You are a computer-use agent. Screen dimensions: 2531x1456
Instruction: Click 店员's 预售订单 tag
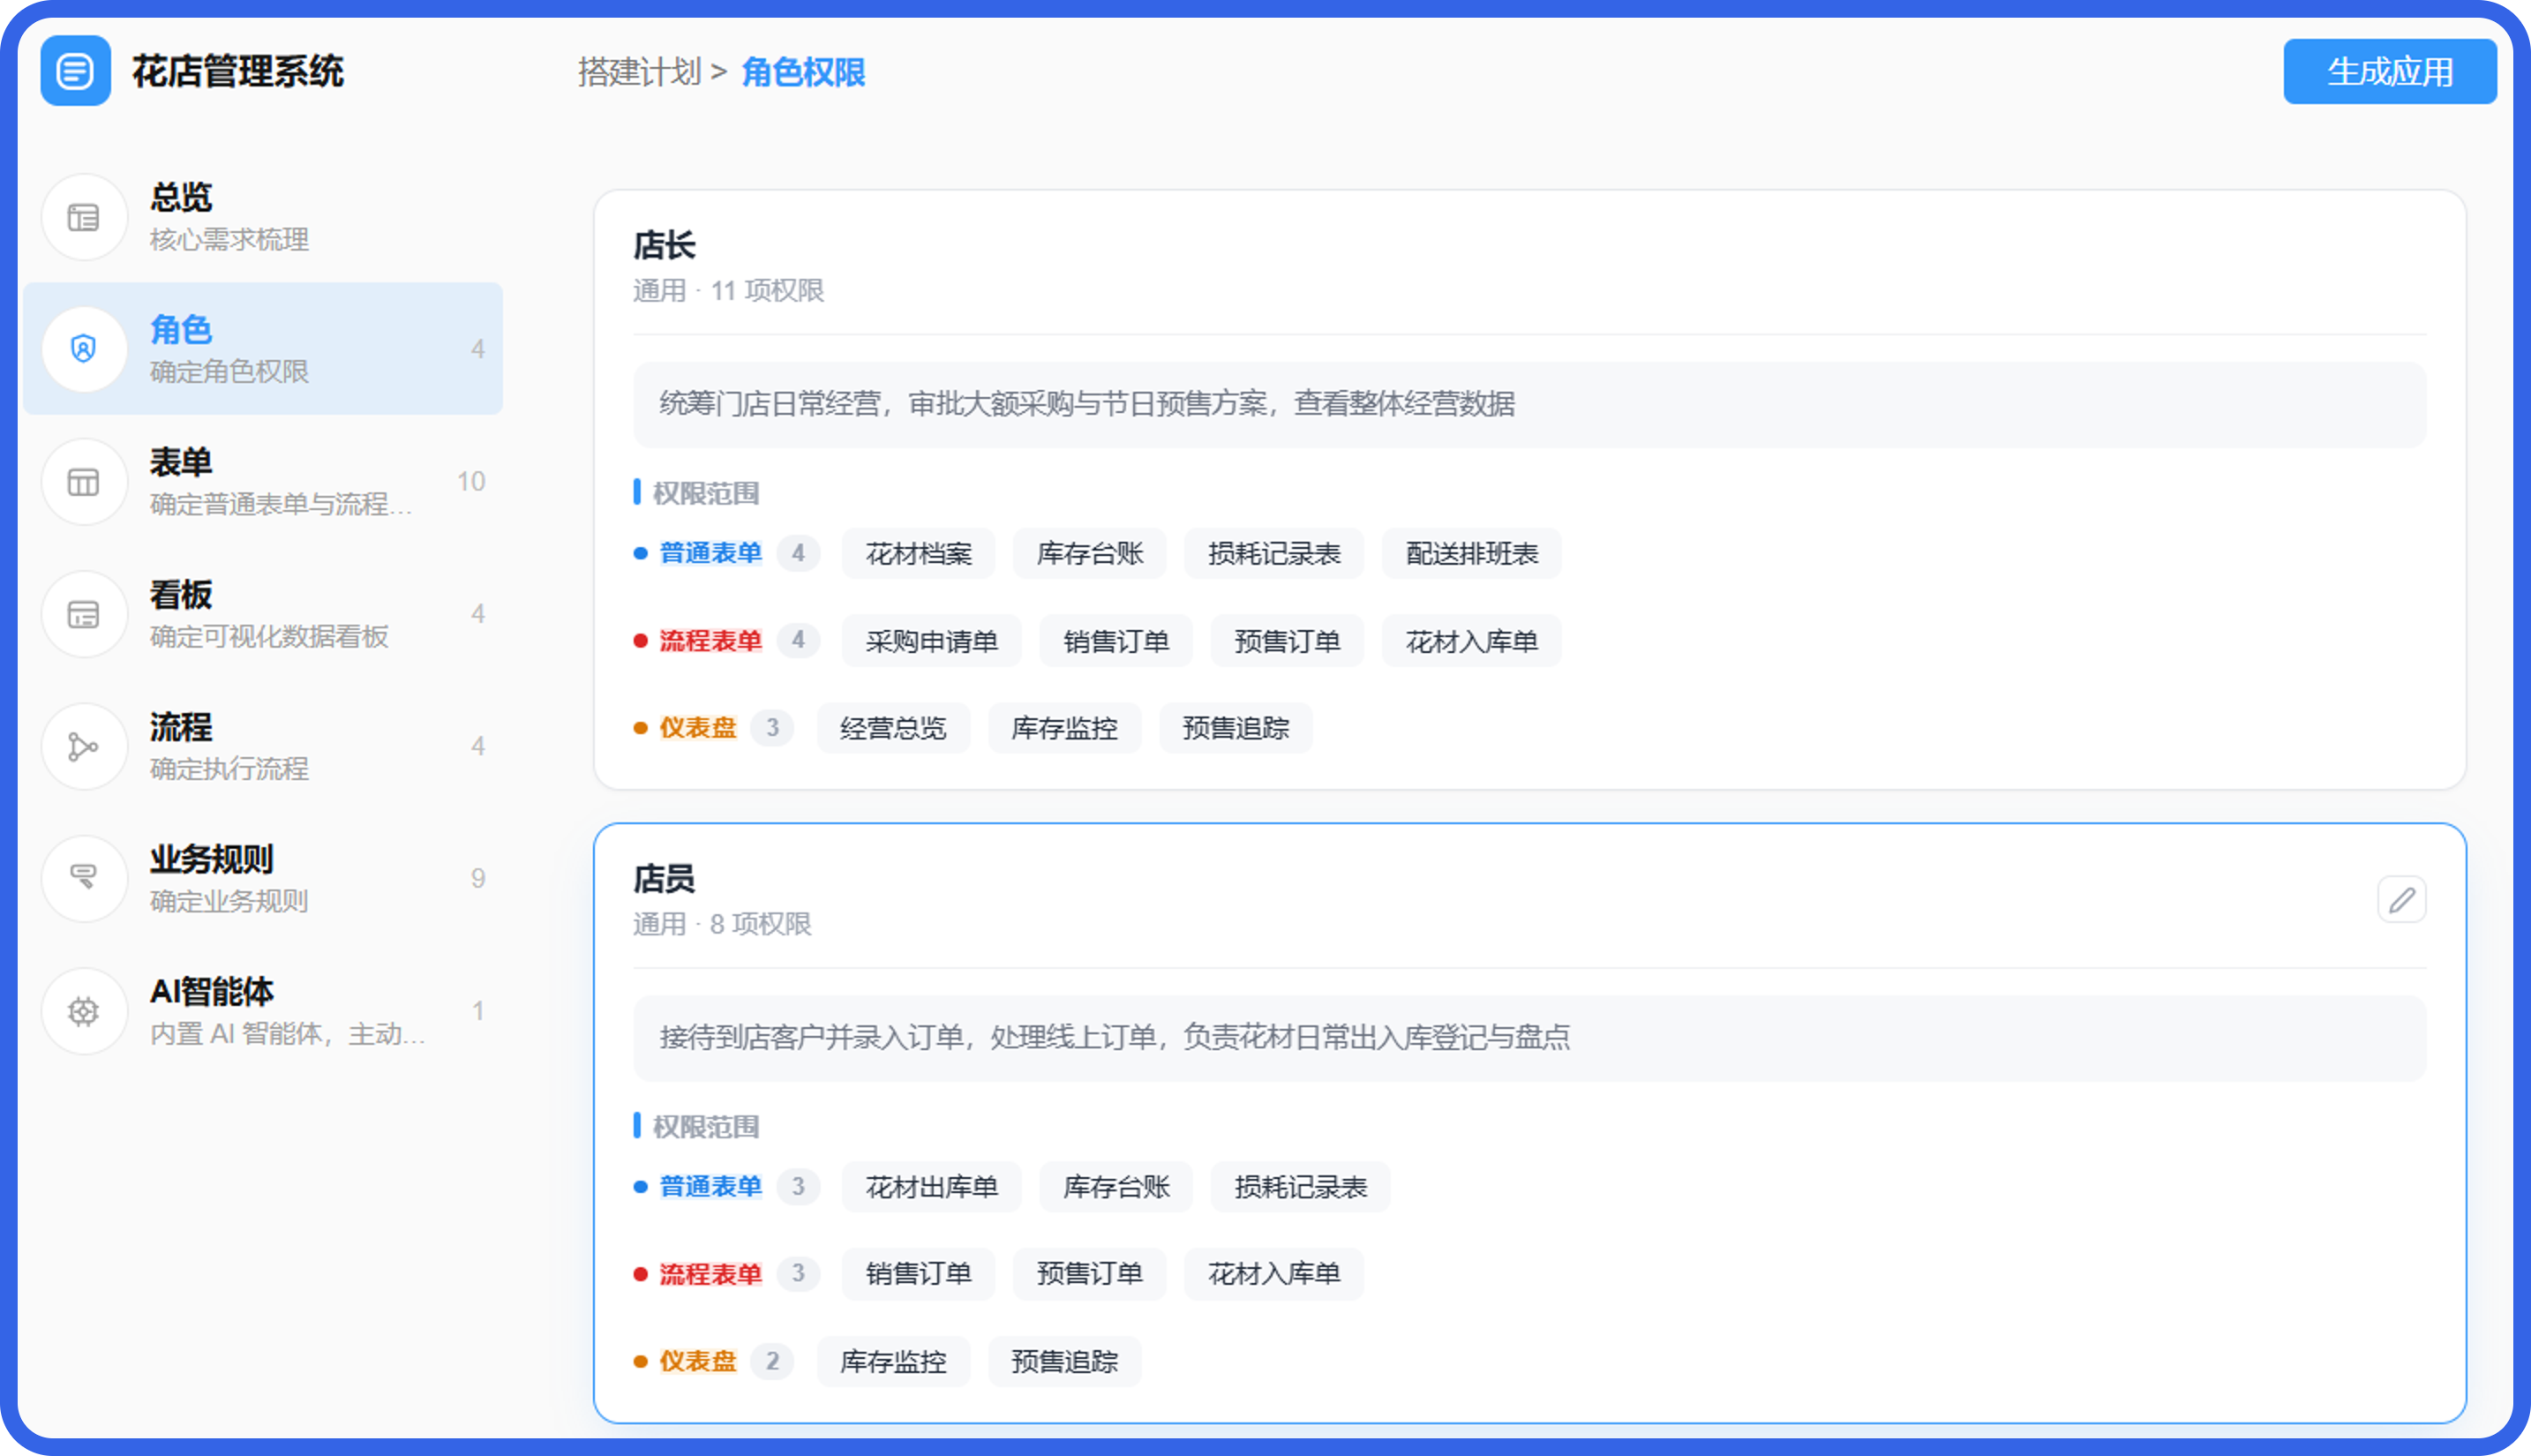click(1089, 1275)
